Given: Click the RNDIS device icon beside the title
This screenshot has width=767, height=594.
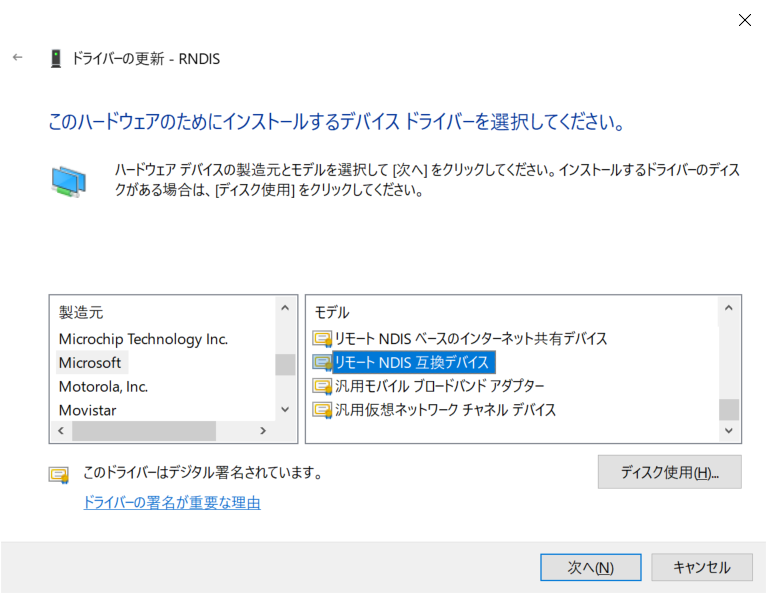Looking at the screenshot, I should coord(55,59).
